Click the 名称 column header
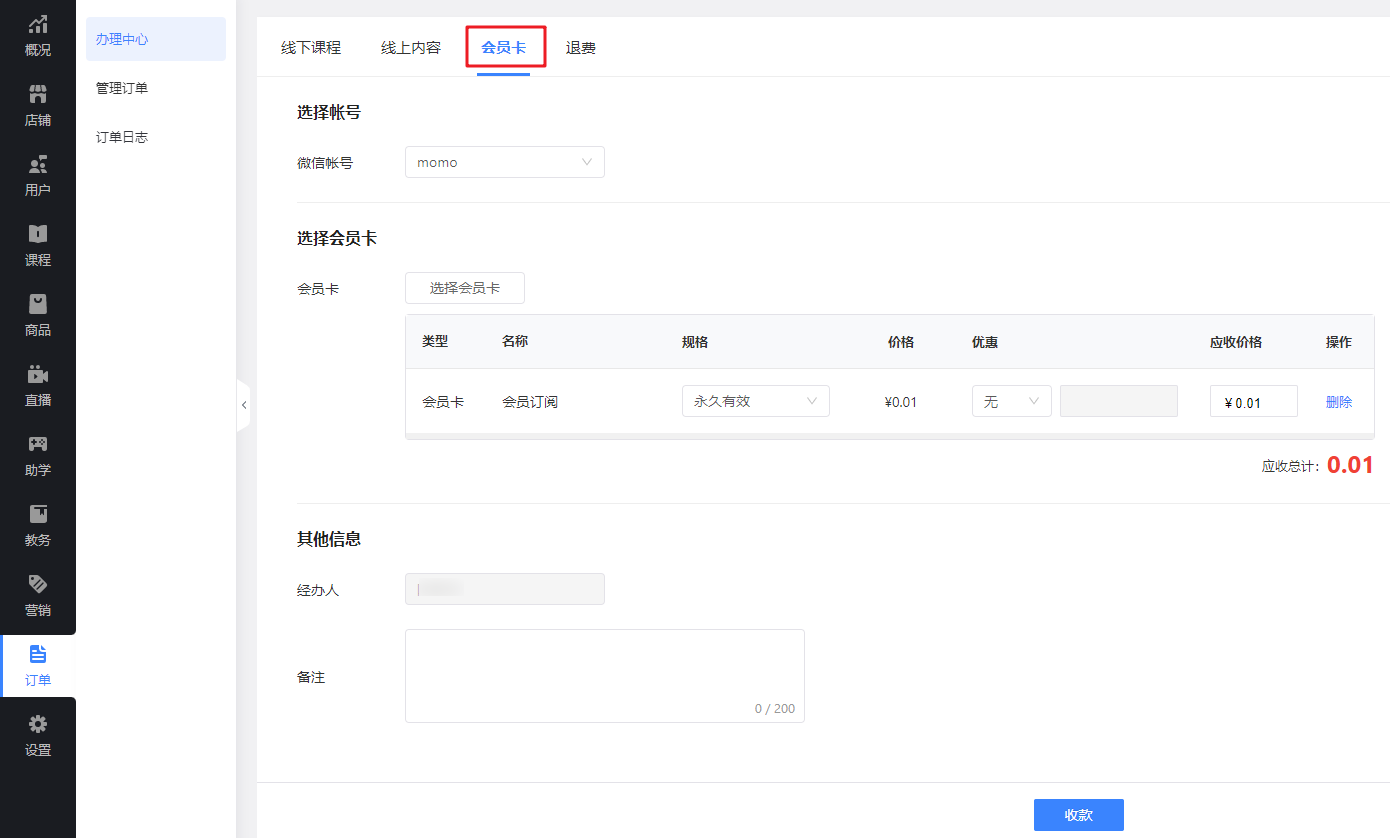 pyautogui.click(x=515, y=342)
